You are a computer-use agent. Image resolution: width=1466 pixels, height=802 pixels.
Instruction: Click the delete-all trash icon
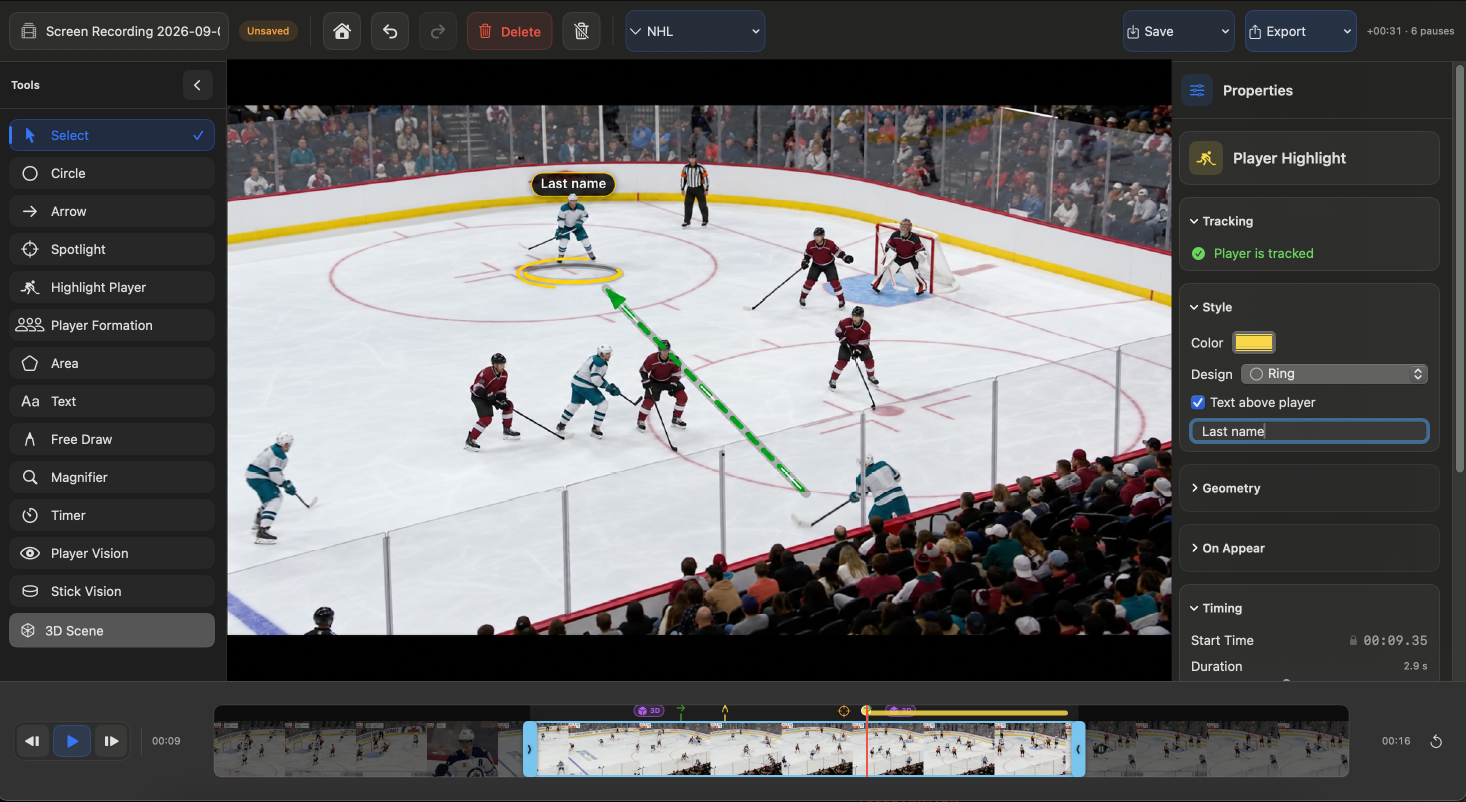click(582, 31)
